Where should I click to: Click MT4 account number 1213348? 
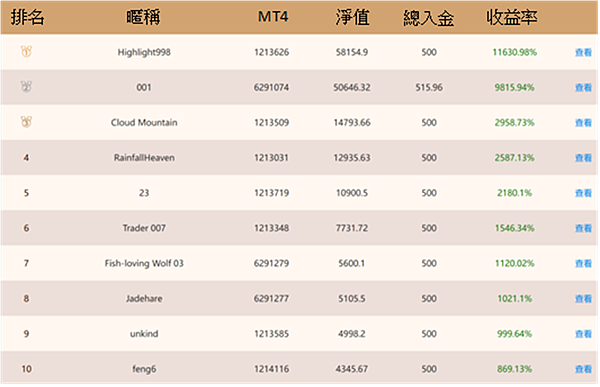(271, 228)
